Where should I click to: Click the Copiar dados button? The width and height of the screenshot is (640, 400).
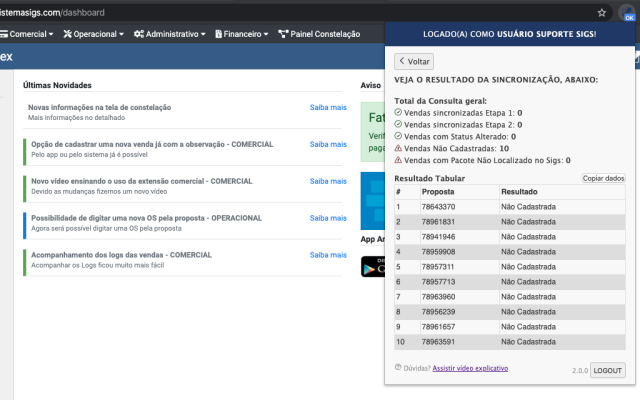tap(603, 178)
